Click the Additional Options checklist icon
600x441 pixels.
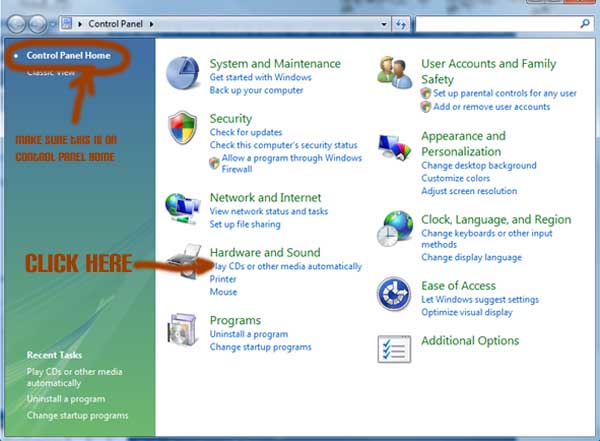(x=395, y=347)
